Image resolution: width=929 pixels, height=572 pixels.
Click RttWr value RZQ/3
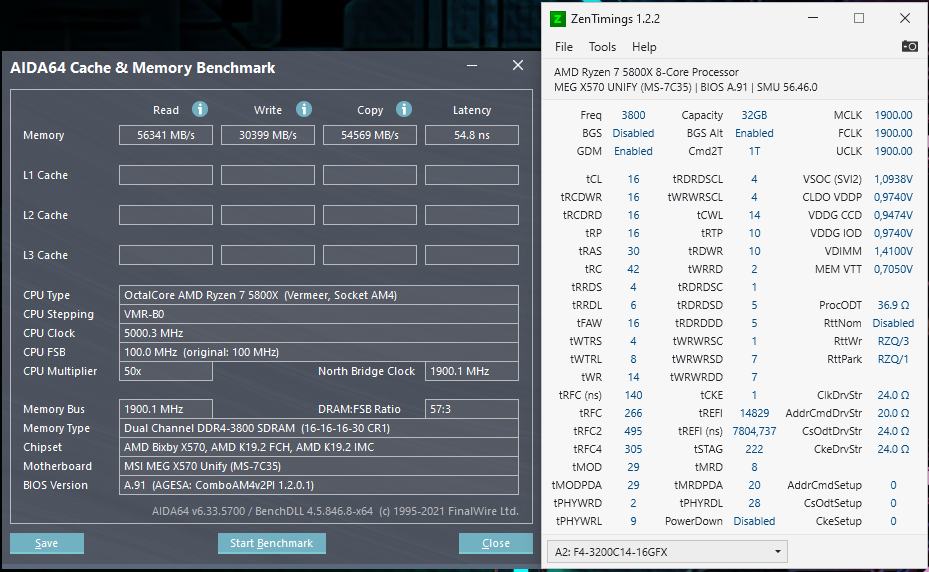pos(893,341)
